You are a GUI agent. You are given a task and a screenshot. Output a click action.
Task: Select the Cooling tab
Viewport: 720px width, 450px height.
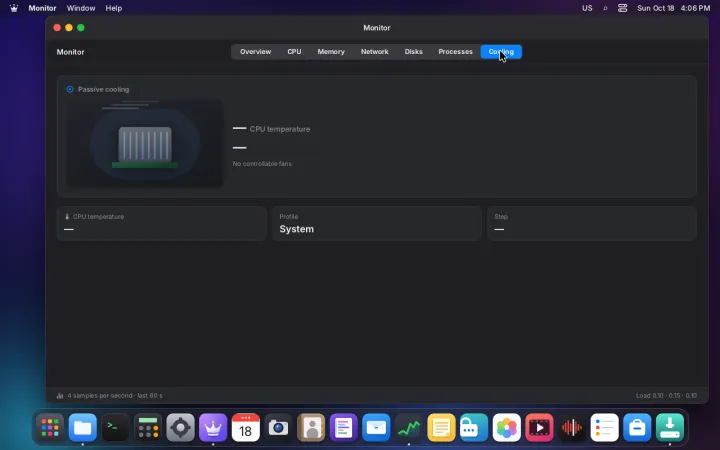[x=501, y=52]
